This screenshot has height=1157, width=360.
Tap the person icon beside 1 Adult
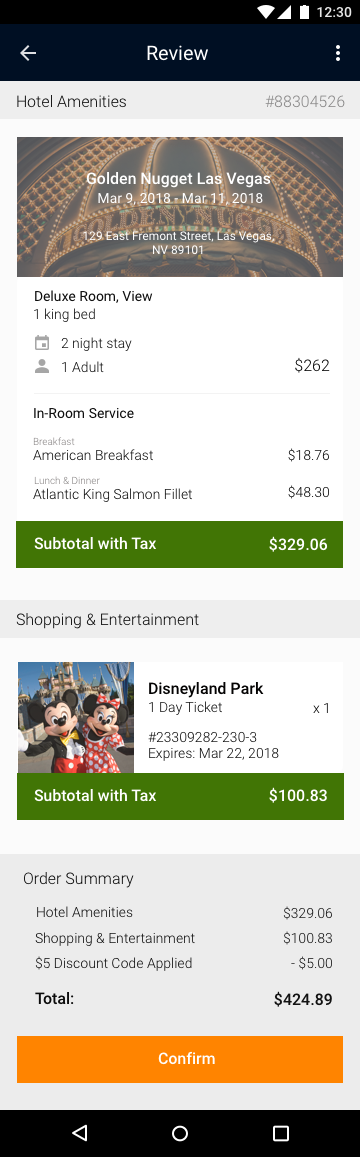coord(43,367)
